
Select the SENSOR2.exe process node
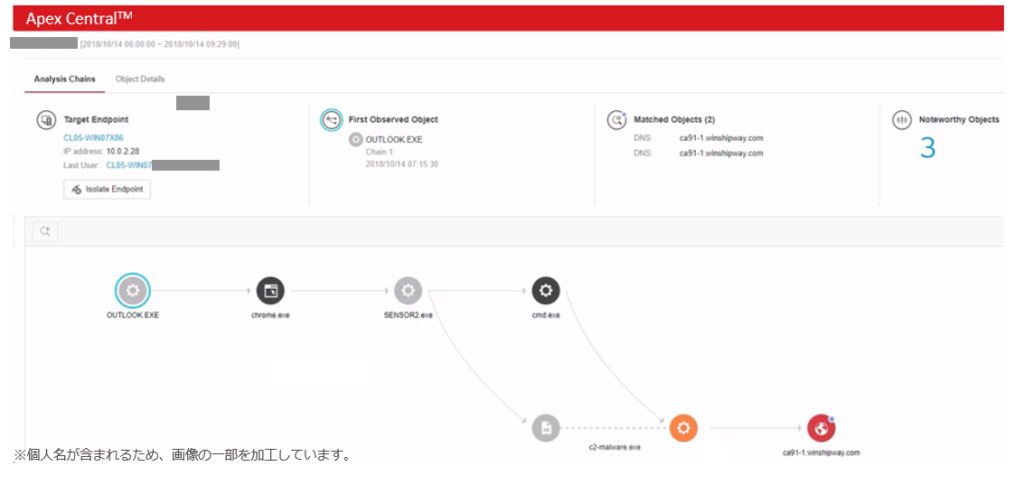[x=408, y=291]
